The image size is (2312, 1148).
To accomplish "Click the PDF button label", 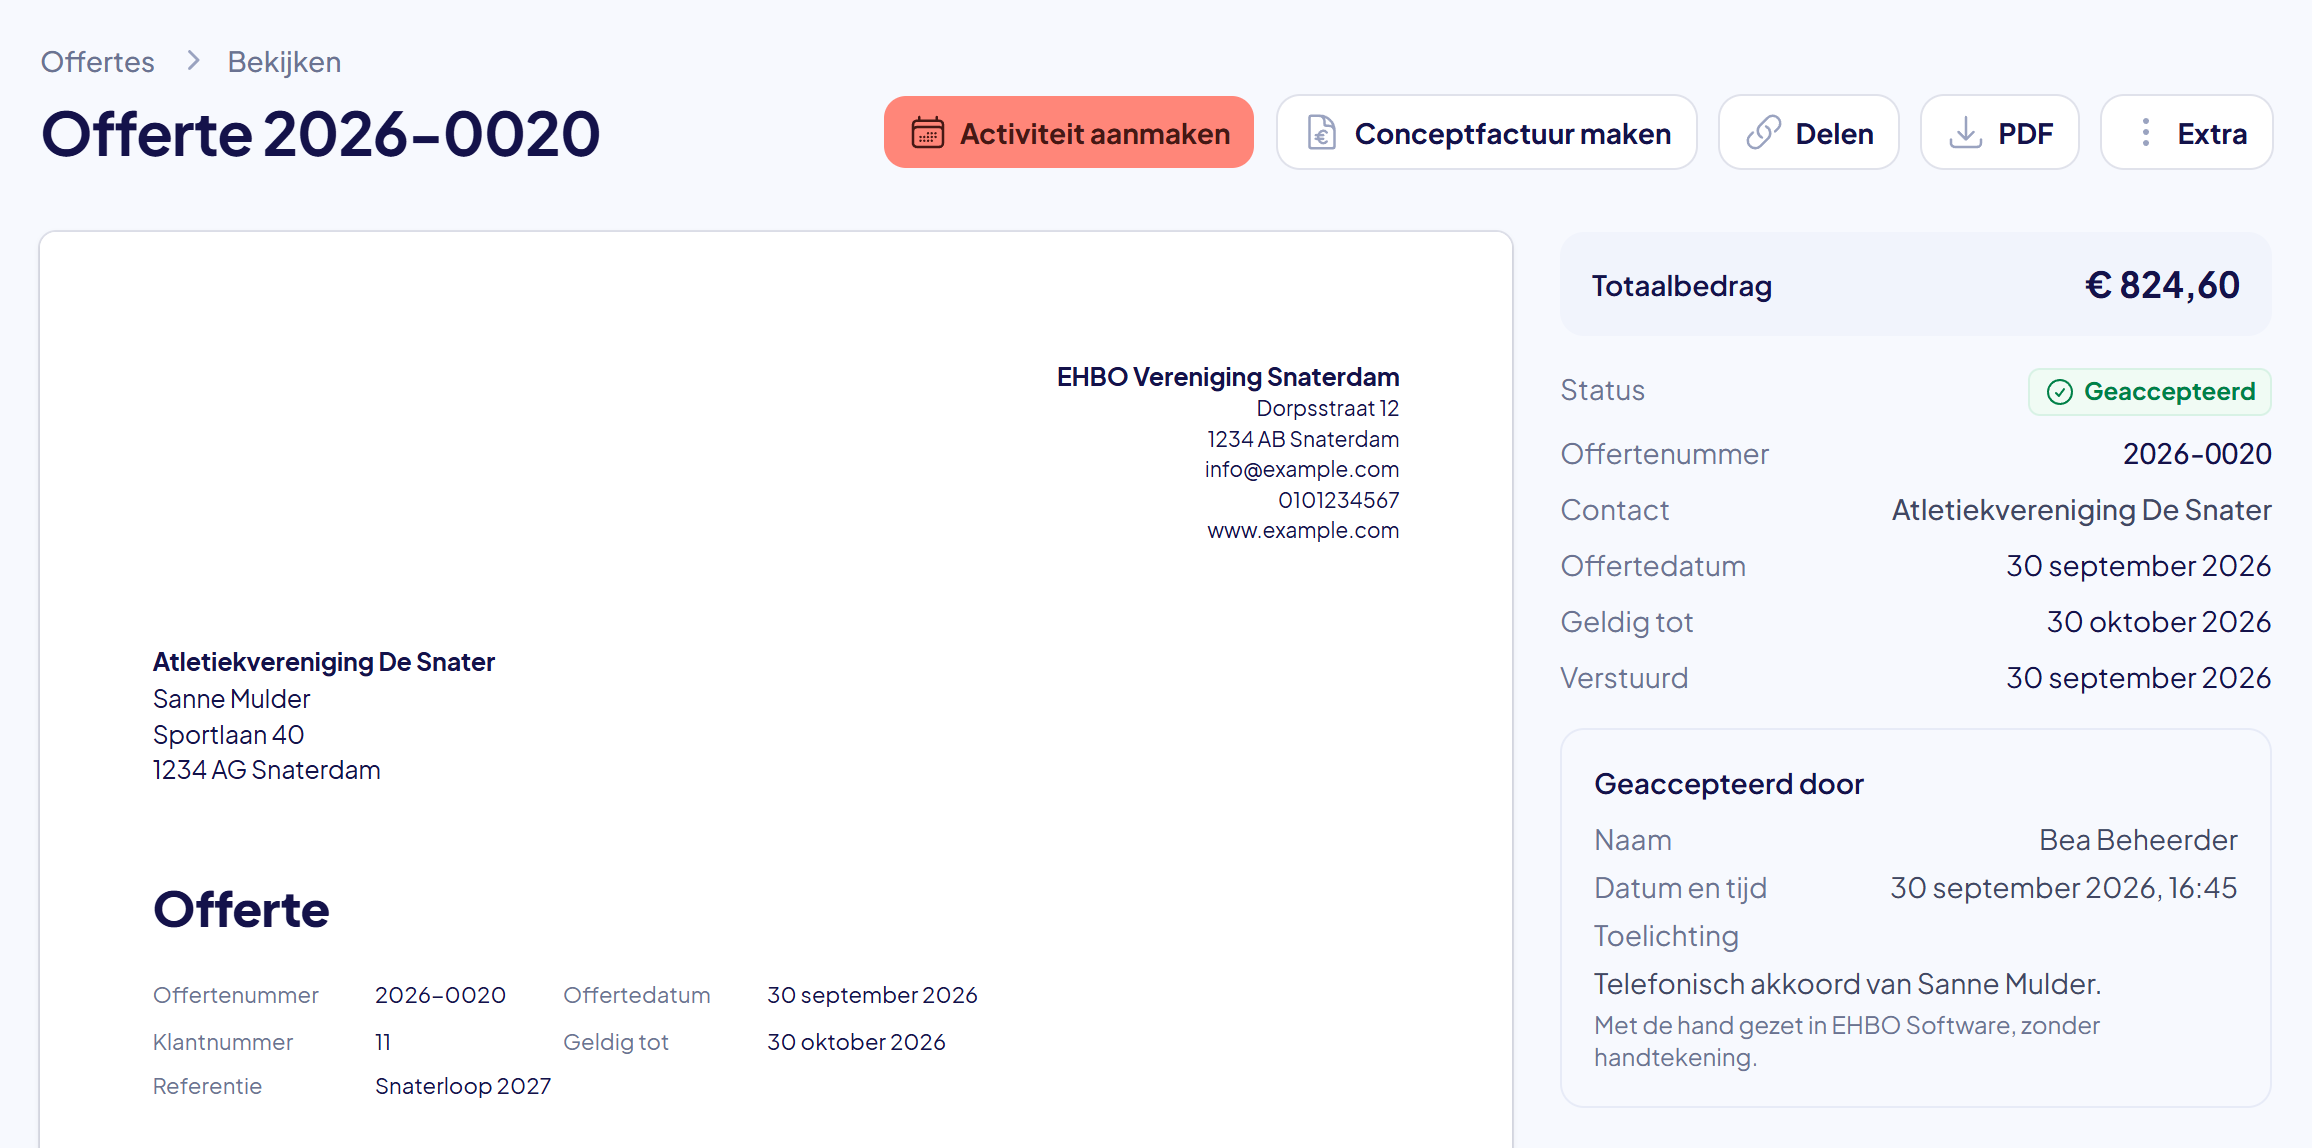I will [2025, 133].
